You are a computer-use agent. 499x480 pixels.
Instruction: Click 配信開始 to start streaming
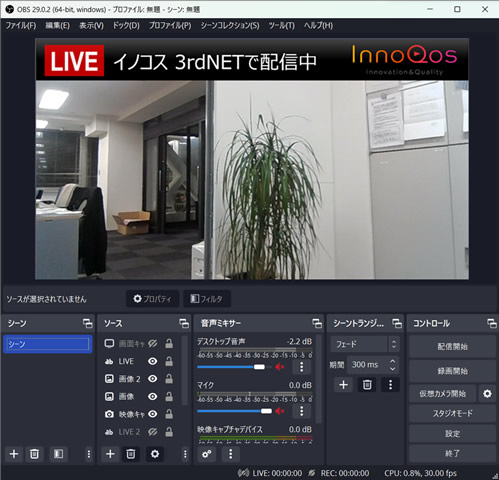coord(452,347)
